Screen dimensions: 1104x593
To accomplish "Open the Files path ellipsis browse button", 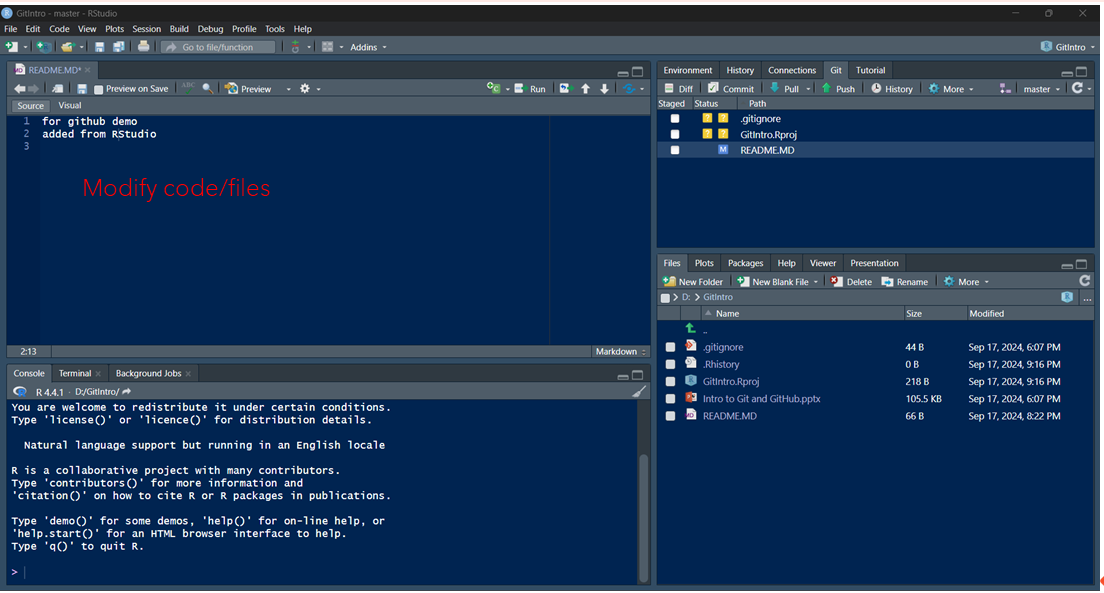I will 1087,299.
